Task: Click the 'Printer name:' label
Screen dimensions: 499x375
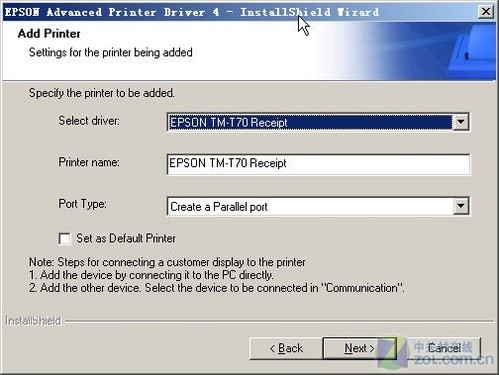Action: [89, 162]
